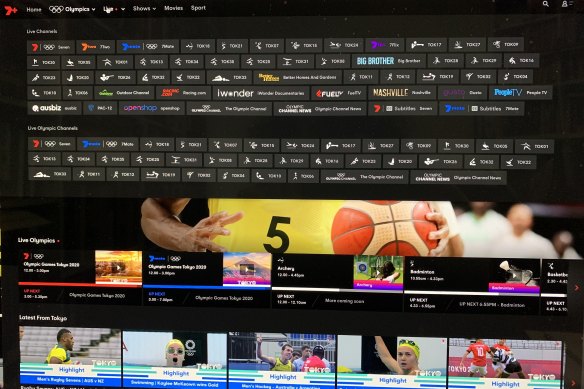
Task: Click Up Next Badminton text on Badminton card
Action: coord(492,305)
